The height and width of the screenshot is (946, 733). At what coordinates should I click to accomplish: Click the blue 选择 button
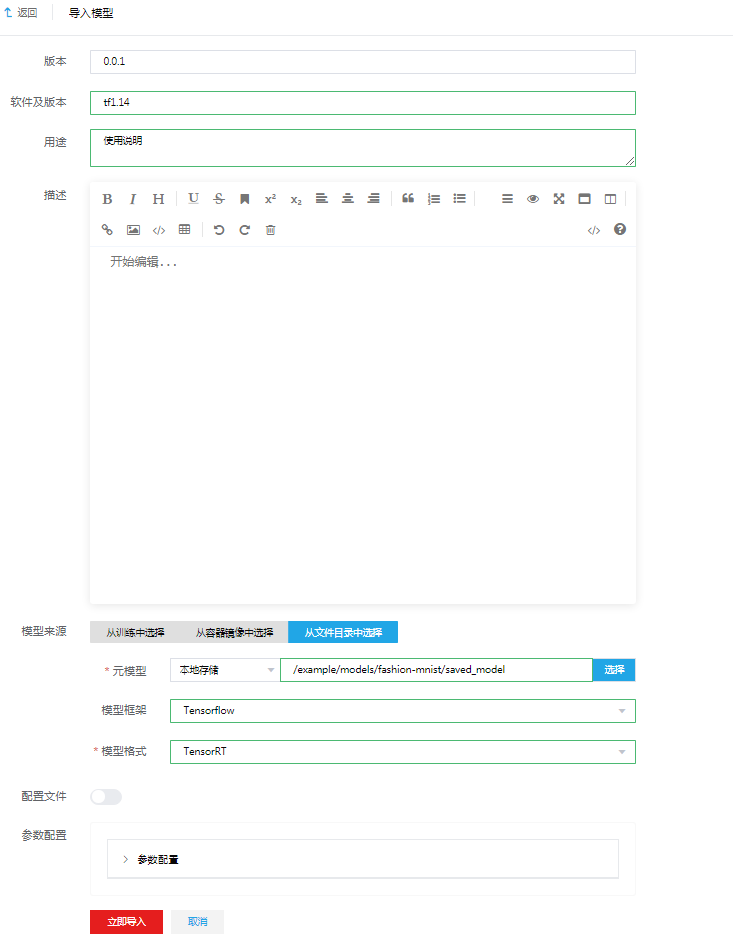614,670
